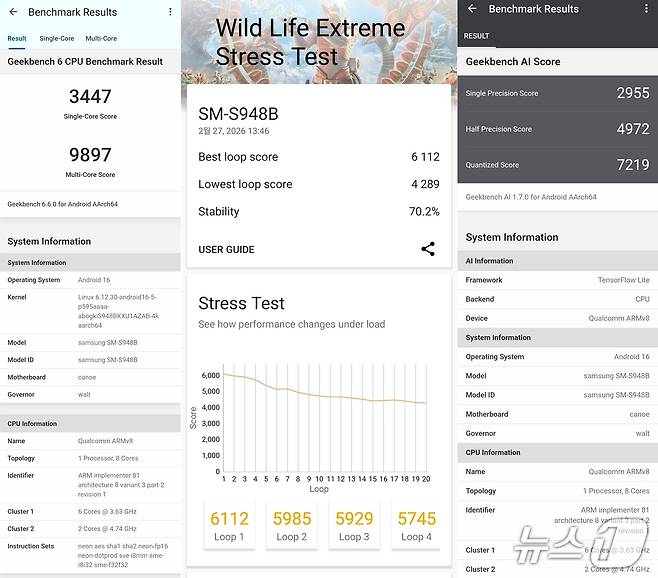Click the Stress Test section title

tap(241, 303)
